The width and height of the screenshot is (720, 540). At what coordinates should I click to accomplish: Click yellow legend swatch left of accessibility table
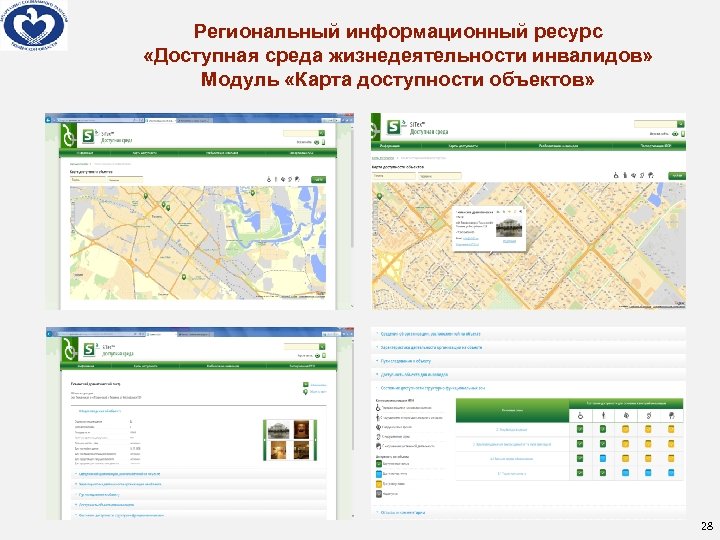(x=378, y=484)
